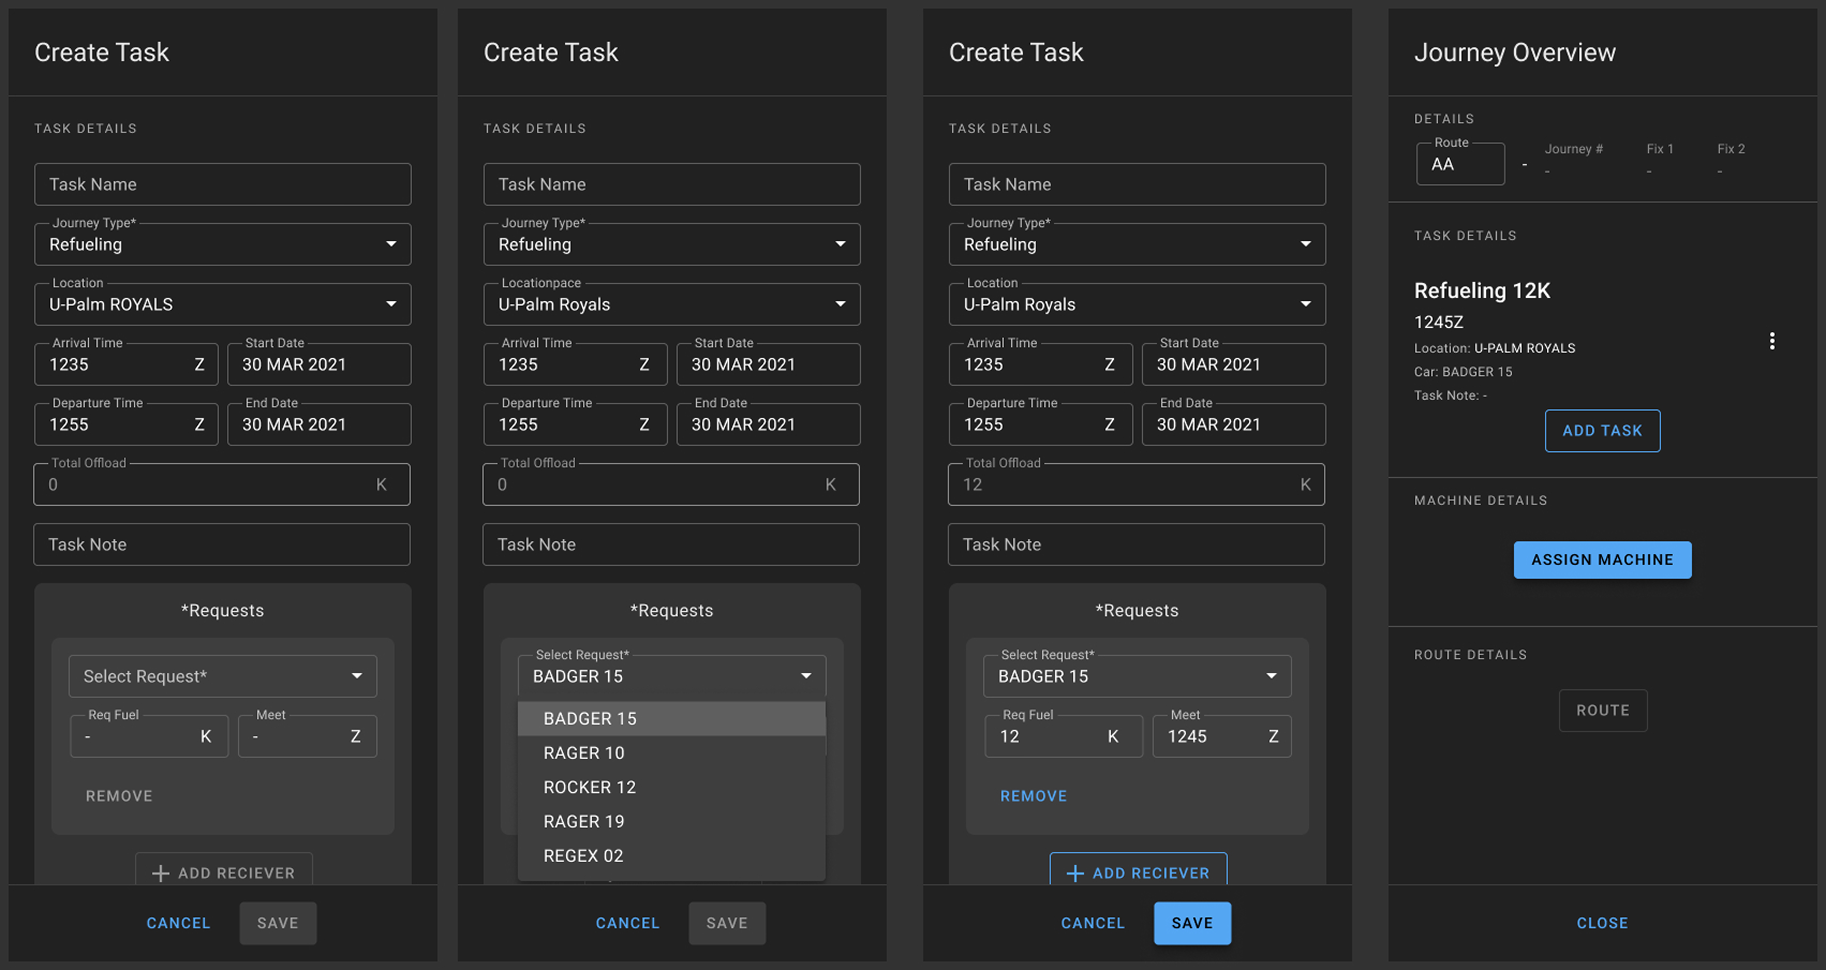Click Arrival Time field in third panel
This screenshot has height=970, width=1826.
coord(1040,364)
